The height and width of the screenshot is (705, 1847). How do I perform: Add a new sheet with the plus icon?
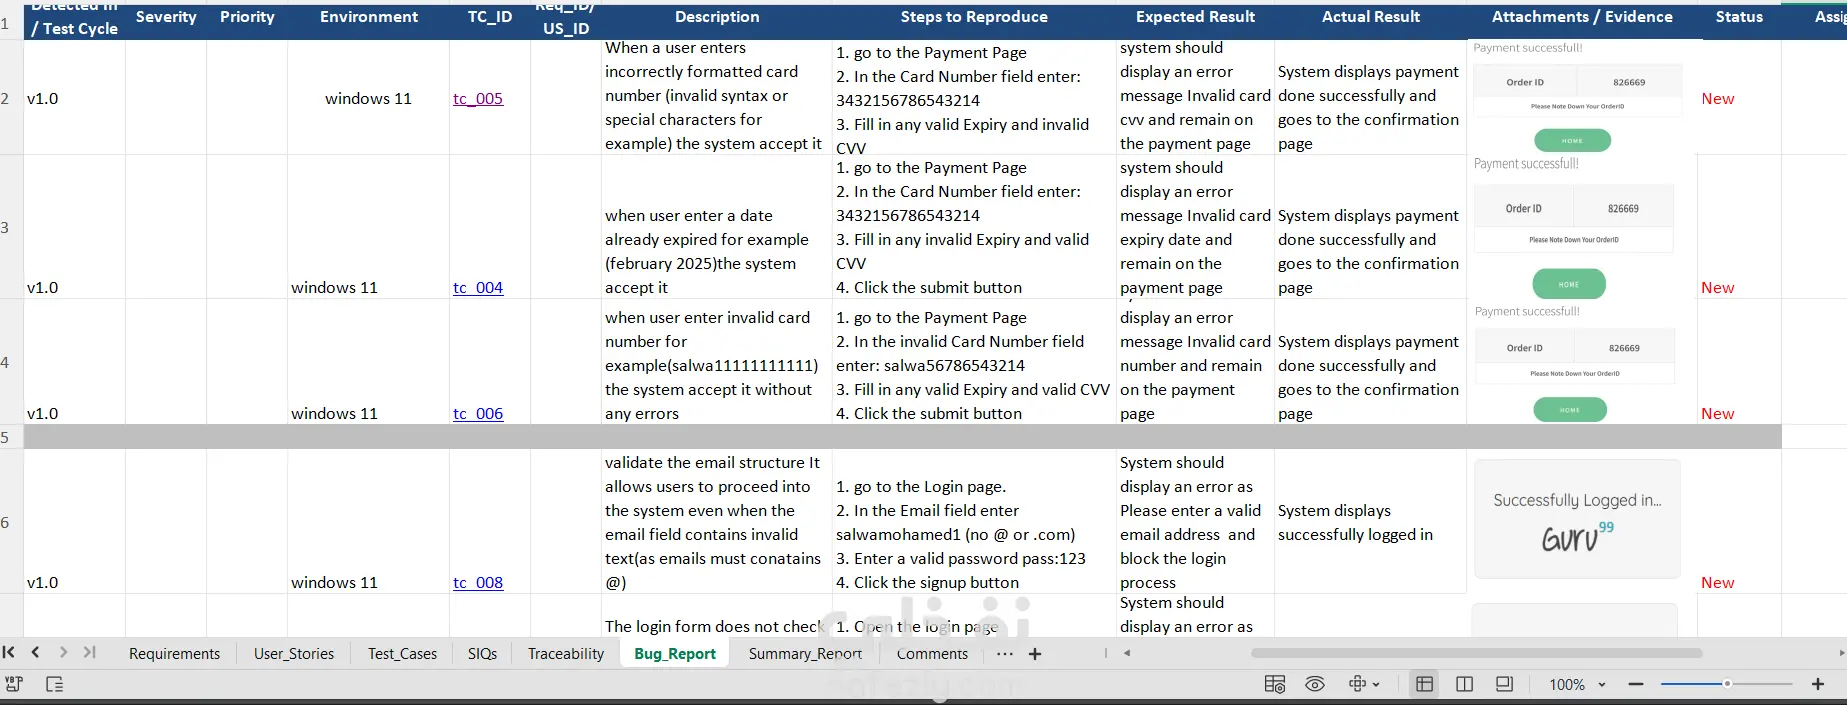point(1035,654)
